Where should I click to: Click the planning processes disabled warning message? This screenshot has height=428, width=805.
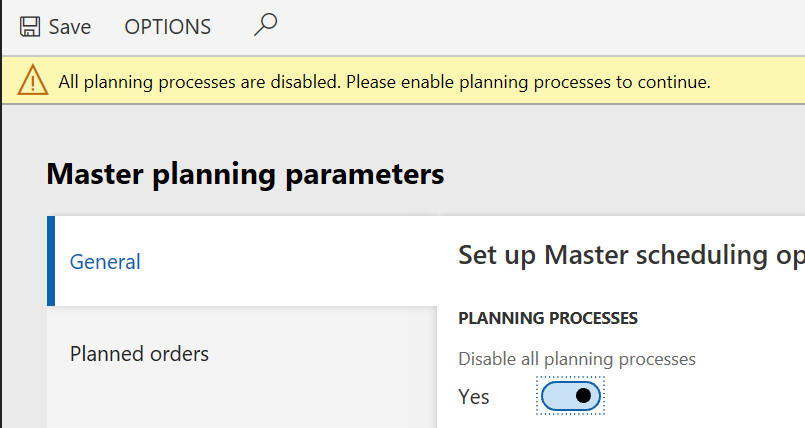click(x=384, y=82)
